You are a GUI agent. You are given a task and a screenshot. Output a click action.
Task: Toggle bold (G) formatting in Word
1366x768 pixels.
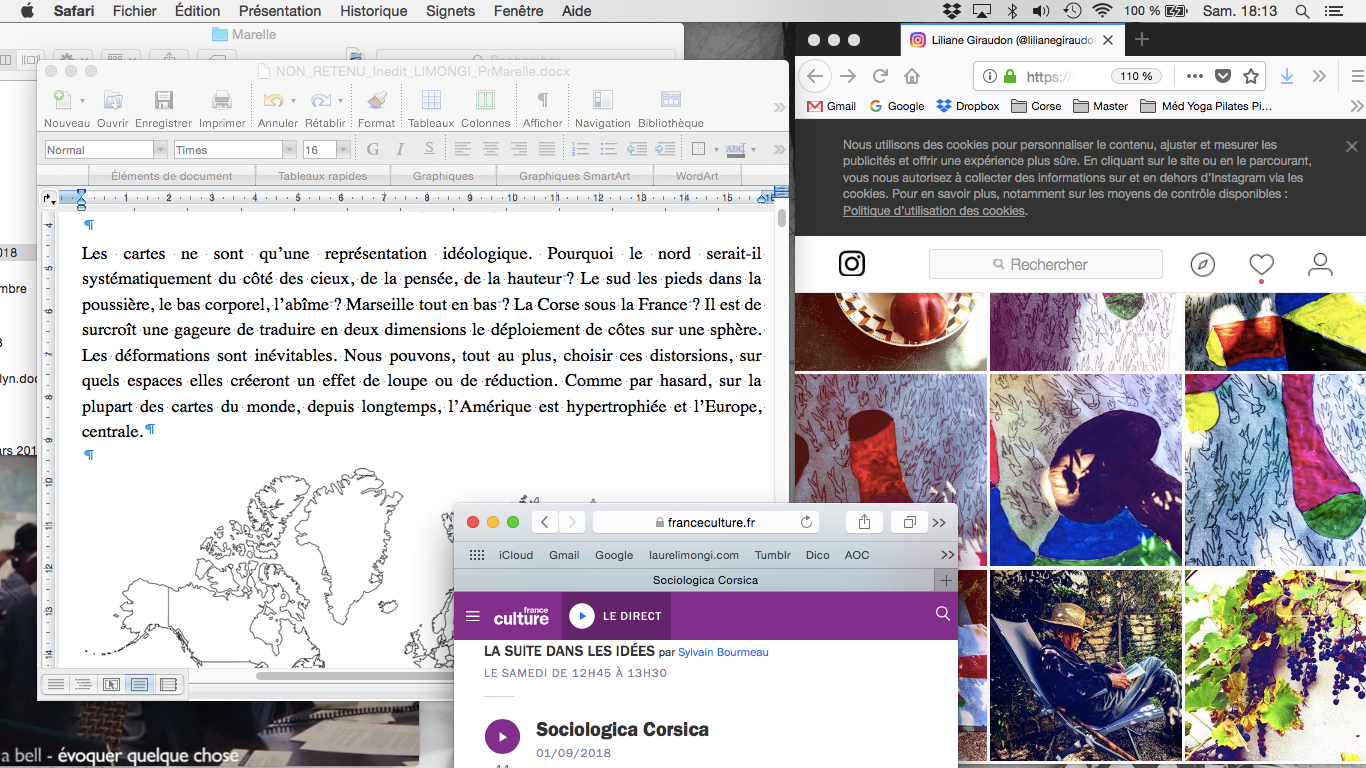tap(373, 149)
